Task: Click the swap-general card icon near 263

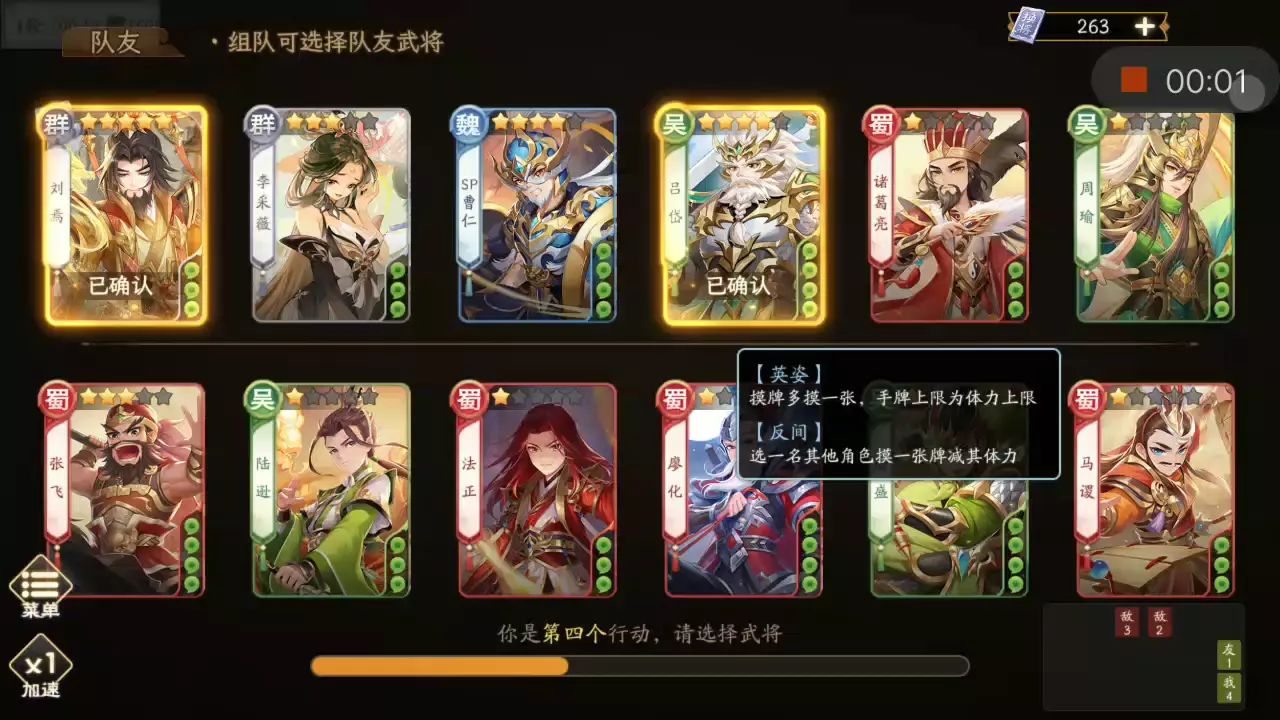Action: [1031, 25]
